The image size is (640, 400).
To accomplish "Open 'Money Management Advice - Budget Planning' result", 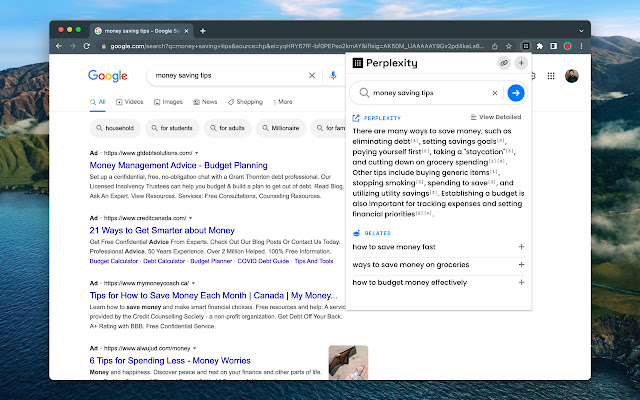I will pyautogui.click(x=178, y=165).
